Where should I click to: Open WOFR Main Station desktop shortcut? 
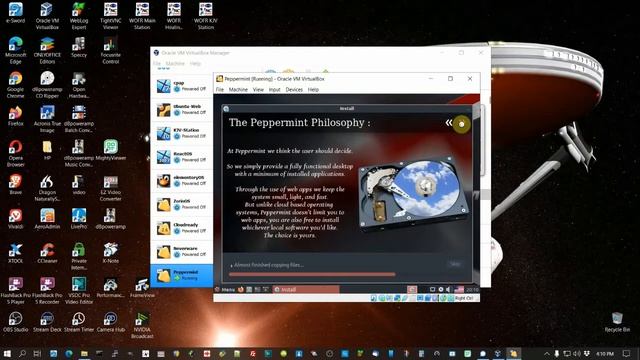click(x=142, y=16)
